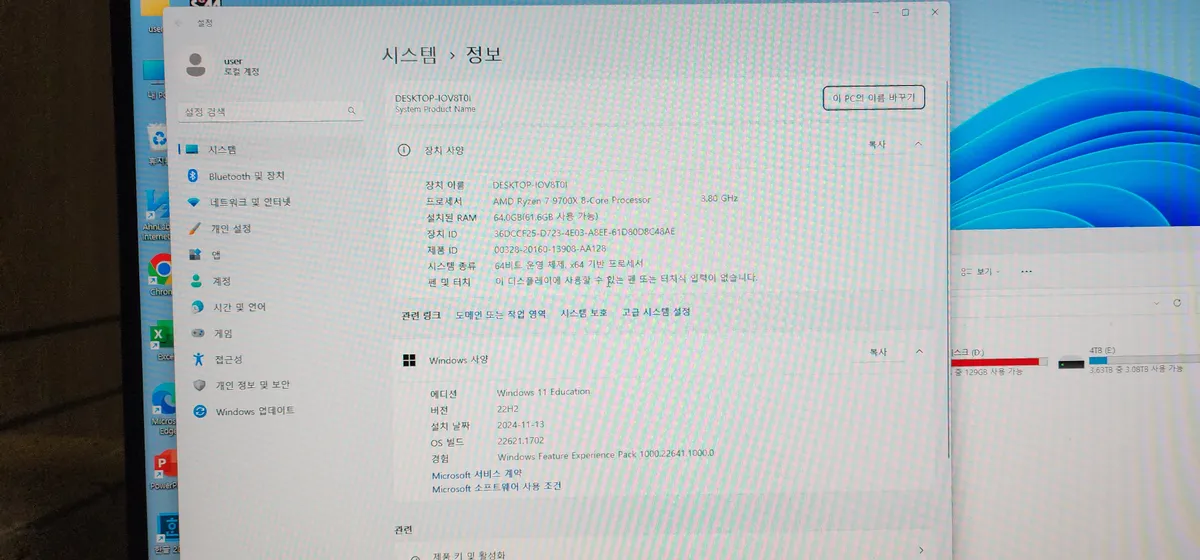Select the 설치된 RAM 64.0GB value
This screenshot has height=560, width=1200.
546,216
